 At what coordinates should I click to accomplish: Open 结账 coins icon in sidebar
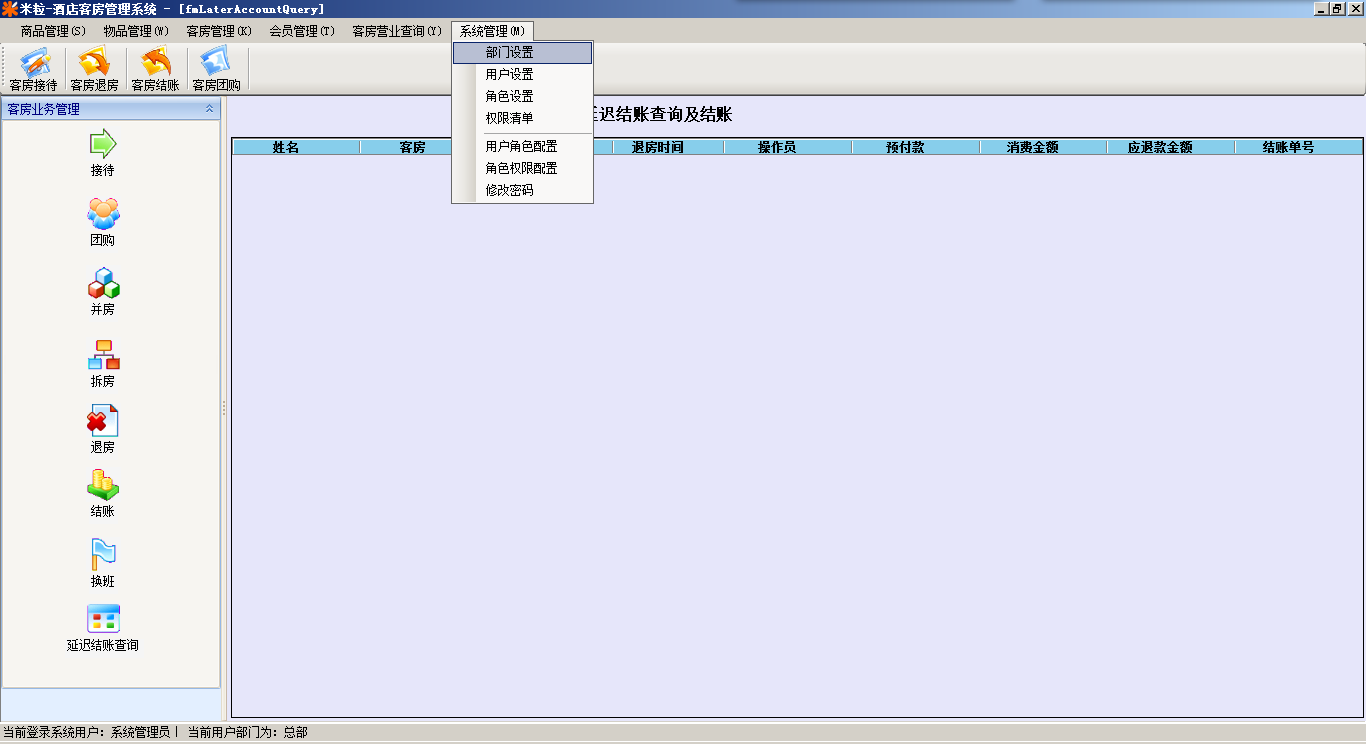tap(103, 485)
